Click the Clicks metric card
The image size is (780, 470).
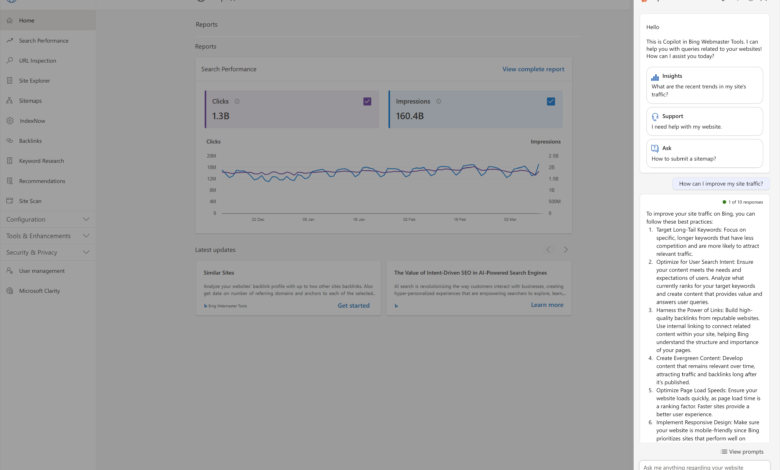click(292, 109)
